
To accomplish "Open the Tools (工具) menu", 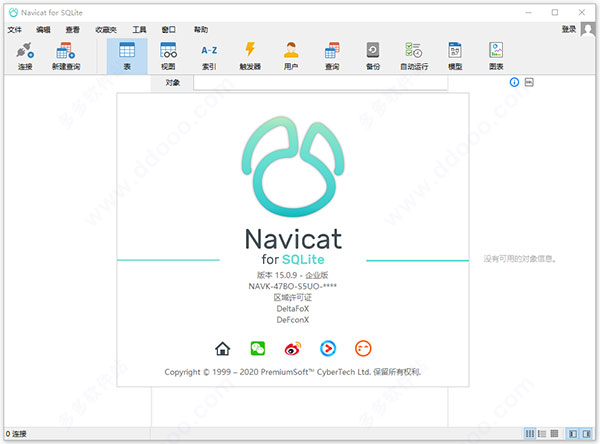I will (x=139, y=29).
